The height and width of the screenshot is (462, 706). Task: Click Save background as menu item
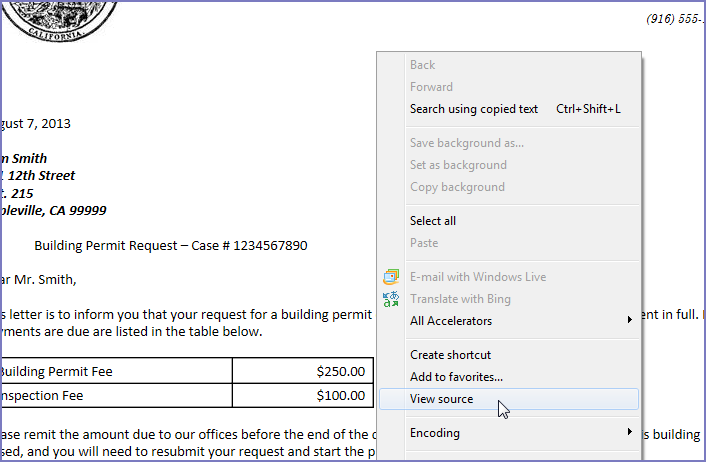click(466, 143)
